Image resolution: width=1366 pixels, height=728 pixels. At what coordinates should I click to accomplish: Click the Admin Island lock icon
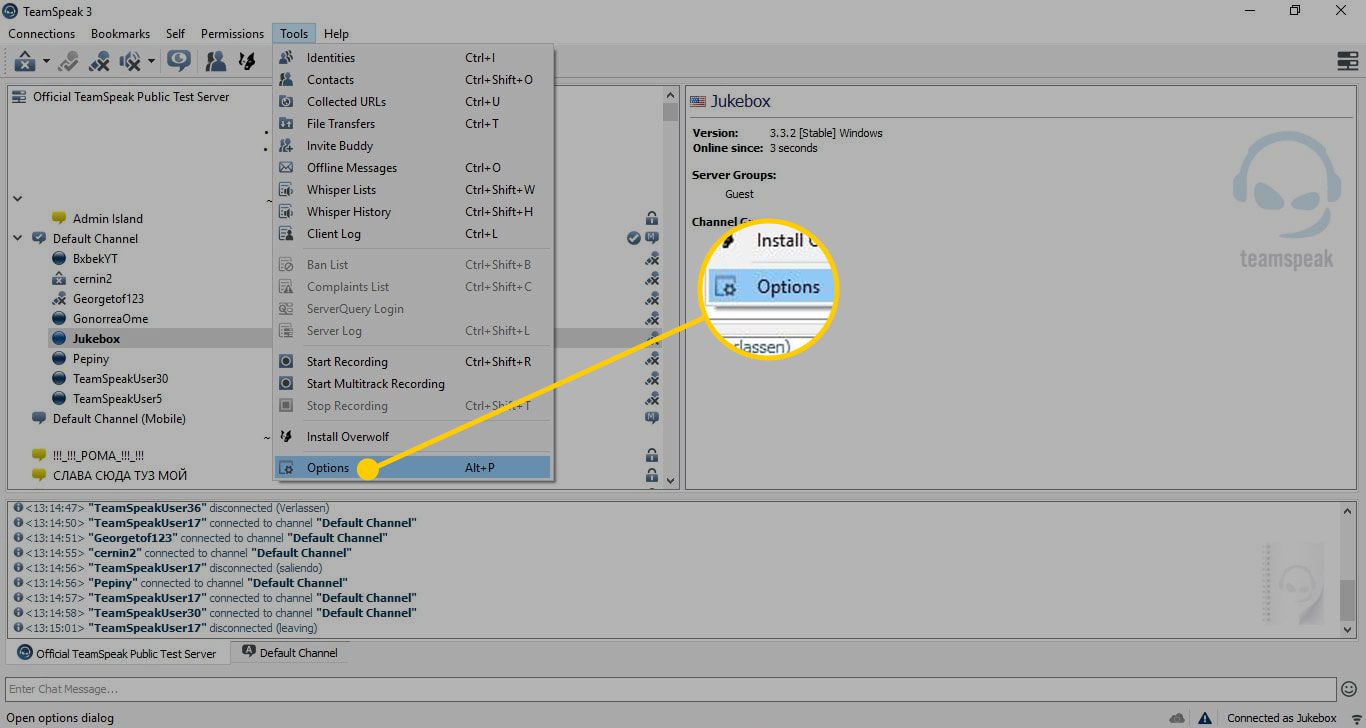tap(651, 219)
